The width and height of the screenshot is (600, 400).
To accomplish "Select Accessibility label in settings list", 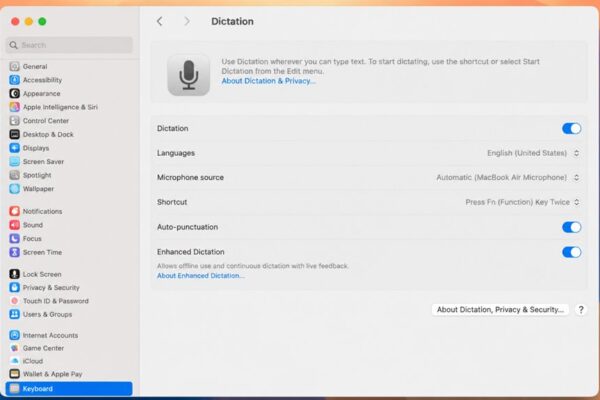I will 42,80.
